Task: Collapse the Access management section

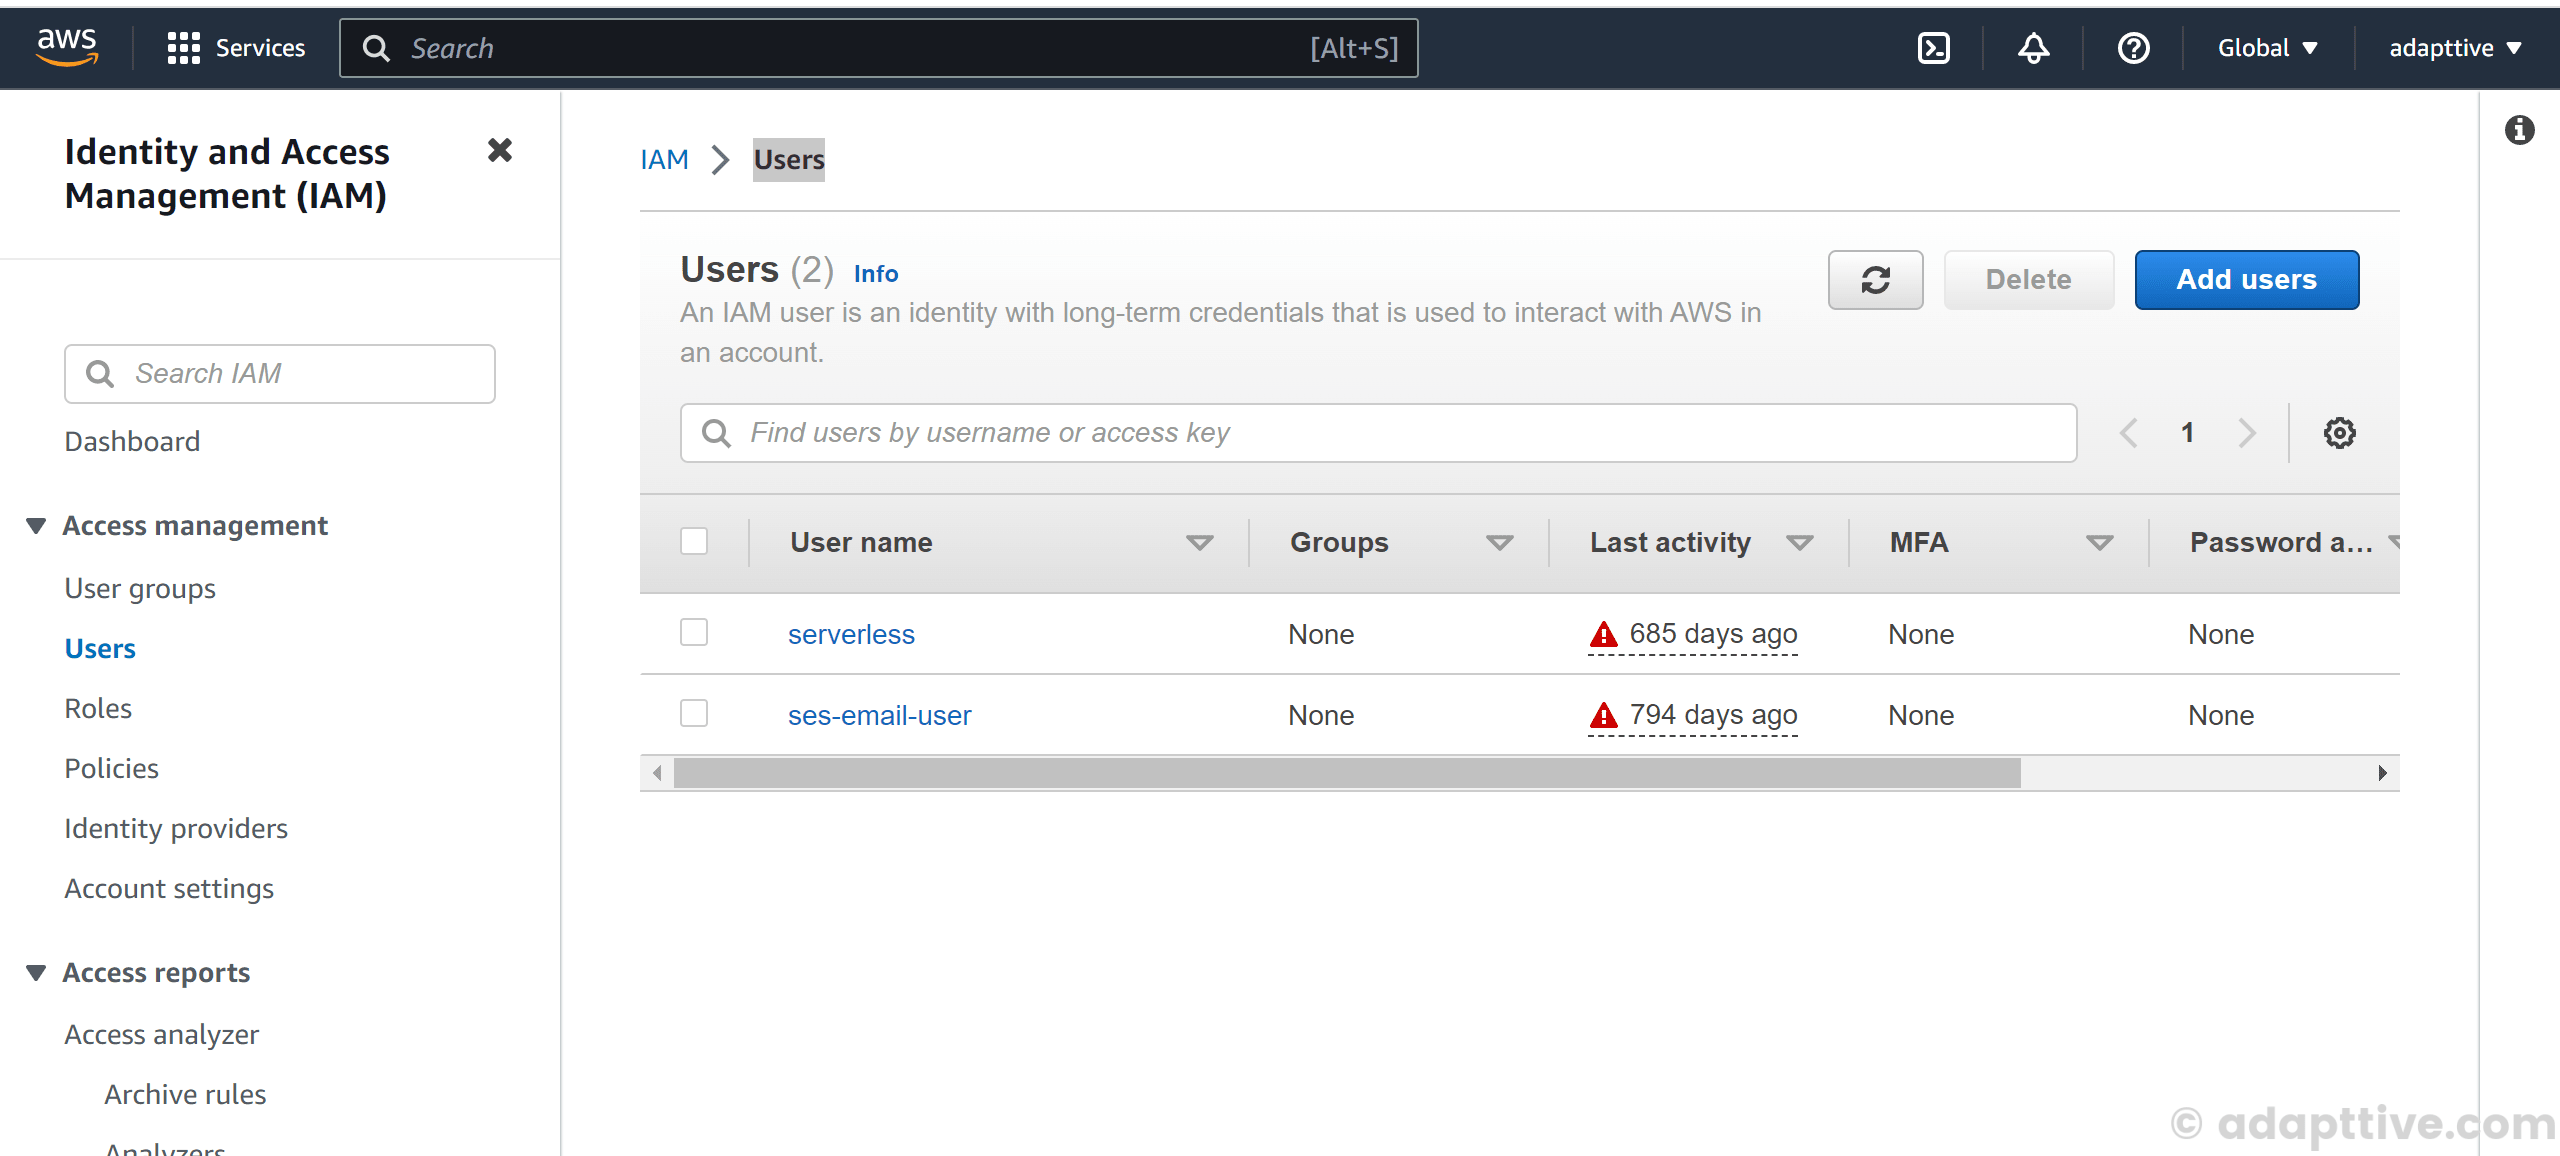Action: pyautogui.click(x=37, y=526)
